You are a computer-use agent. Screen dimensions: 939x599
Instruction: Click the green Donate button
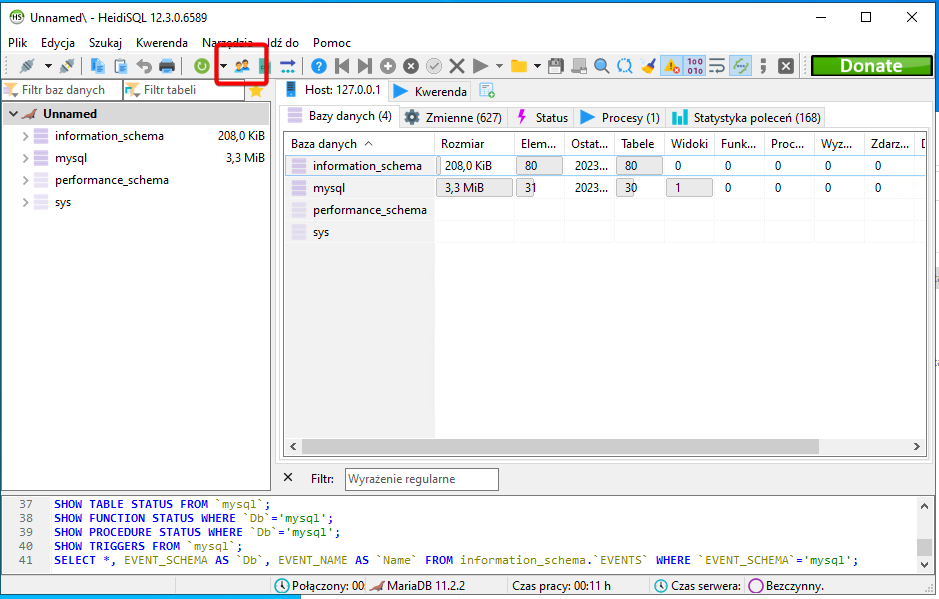click(x=870, y=66)
